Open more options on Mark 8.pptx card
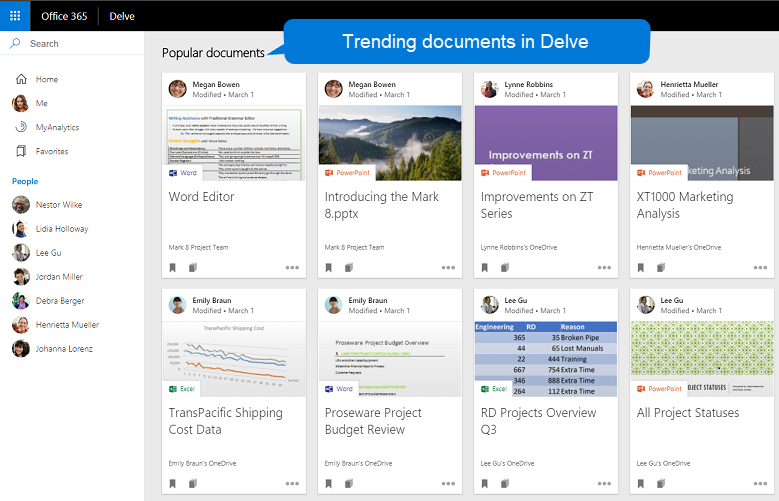The height and width of the screenshot is (501, 779). (448, 267)
